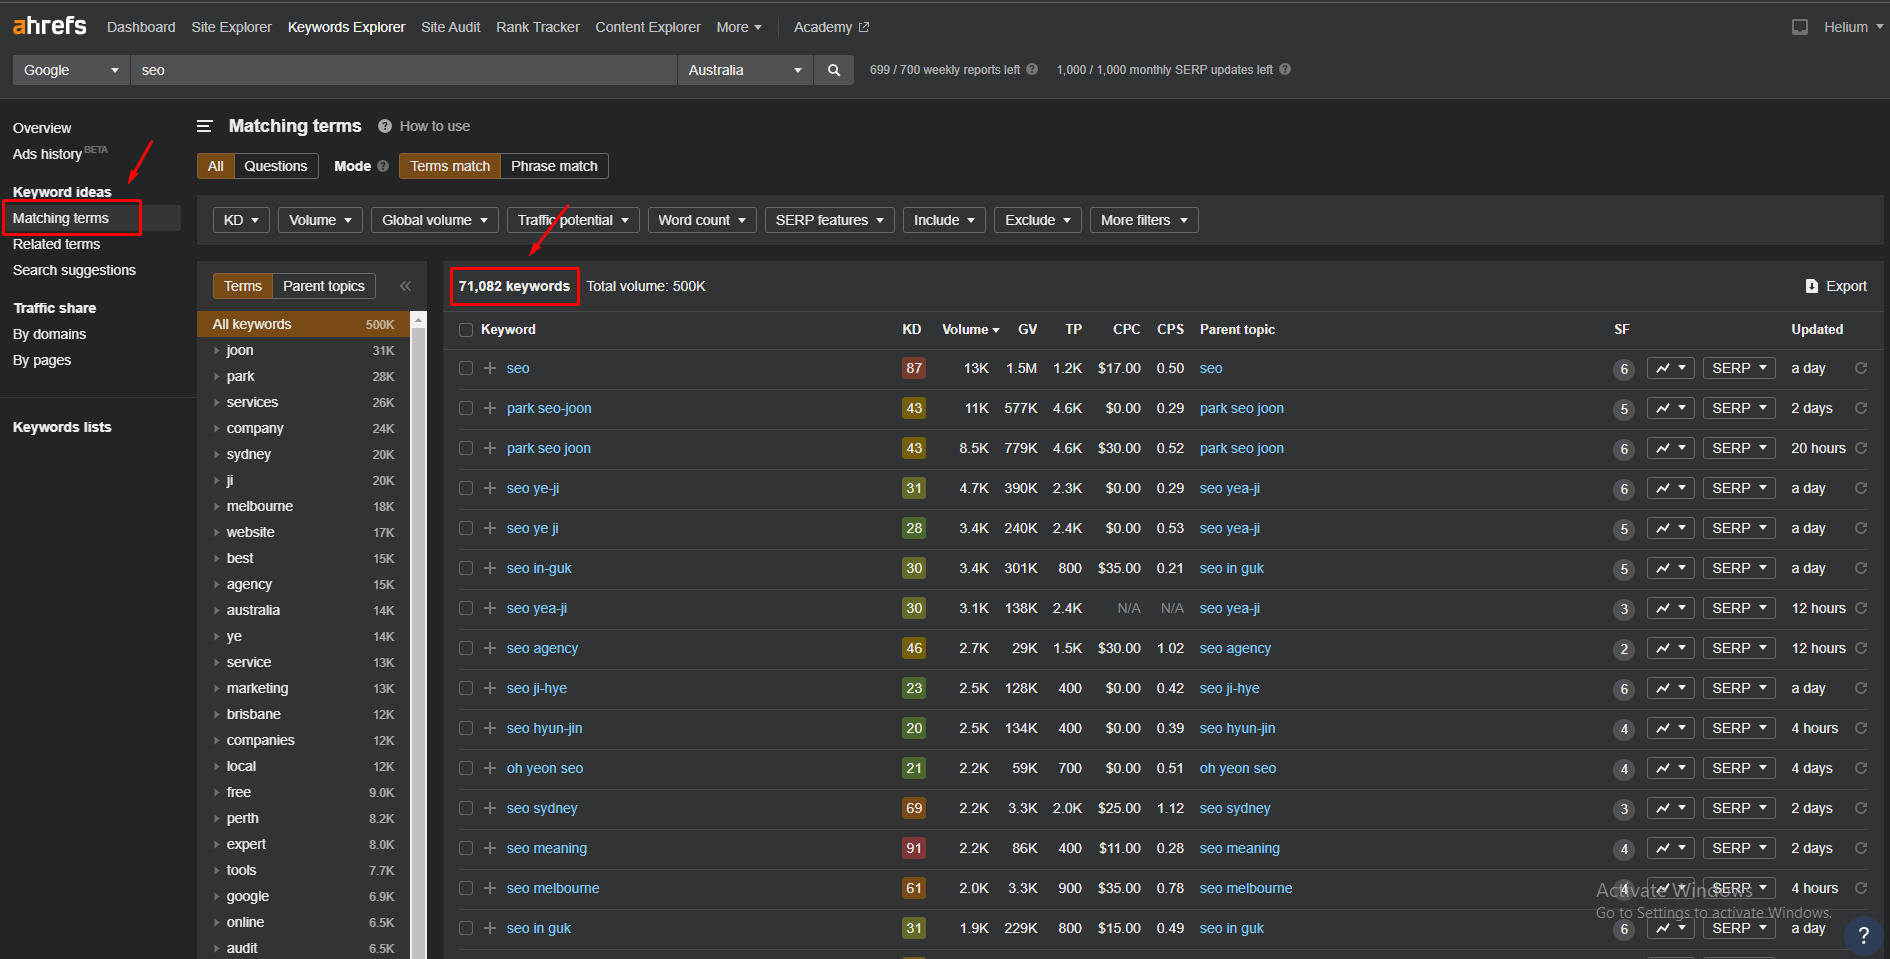Refresh the seo row update icon
This screenshot has width=1890, height=959.
pos(1861,368)
